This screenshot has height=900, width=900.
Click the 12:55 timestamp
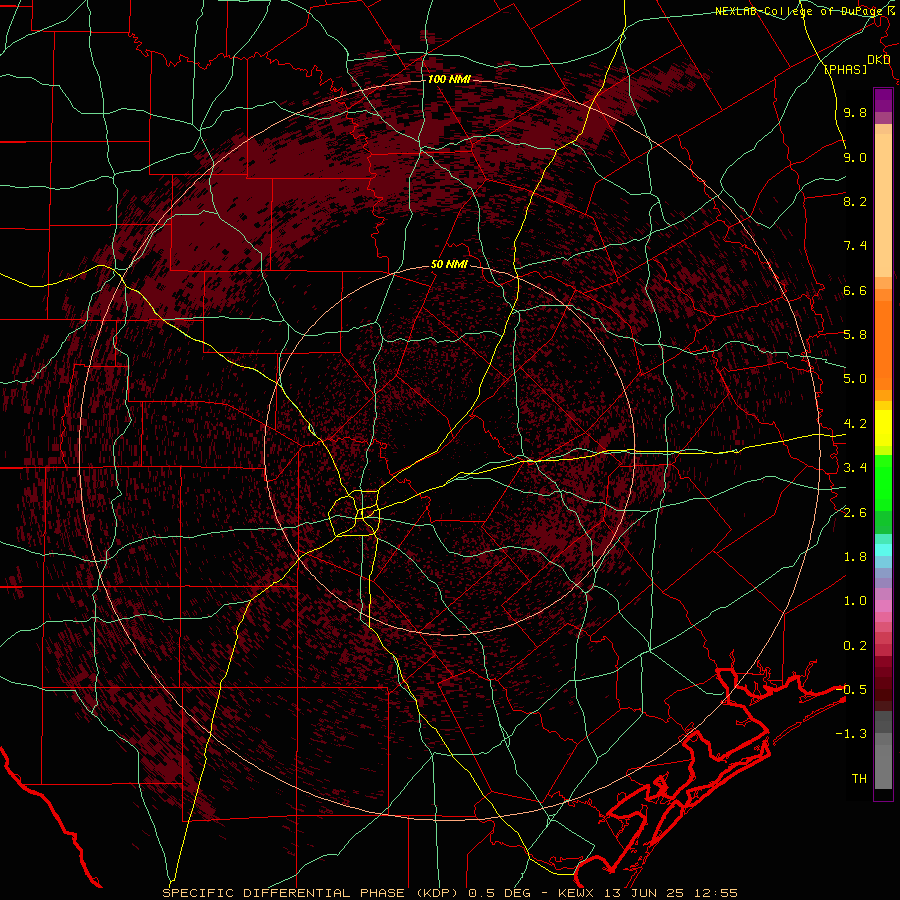[715, 893]
